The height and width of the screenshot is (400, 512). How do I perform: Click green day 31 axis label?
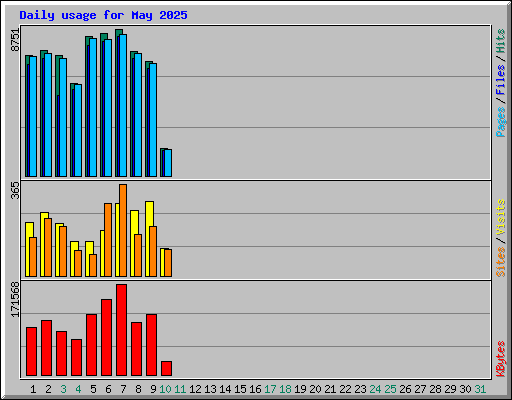click(480, 389)
